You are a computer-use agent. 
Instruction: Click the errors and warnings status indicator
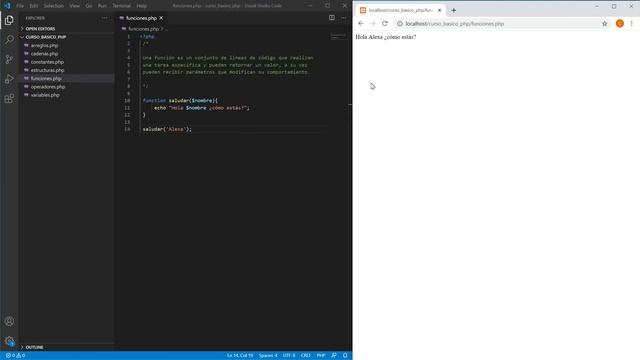point(15,356)
